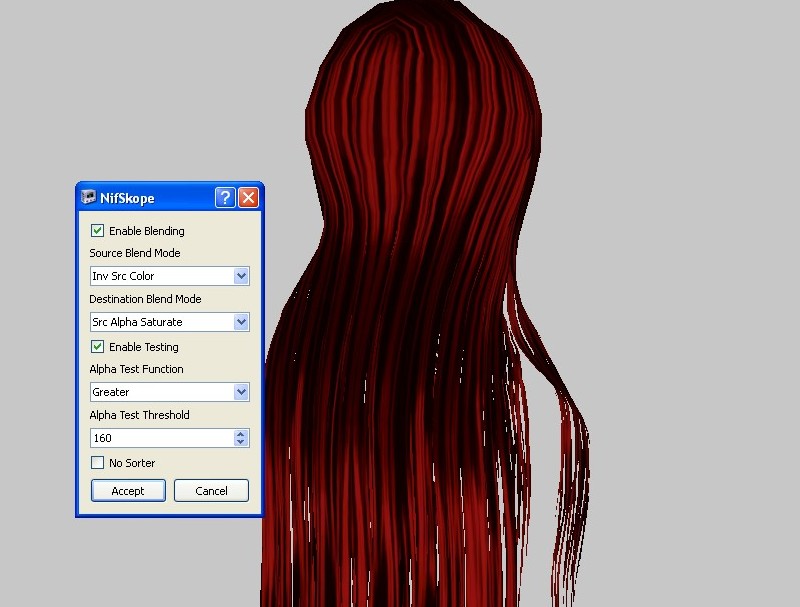Click the Accept button
The image size is (800, 607).
pos(128,491)
